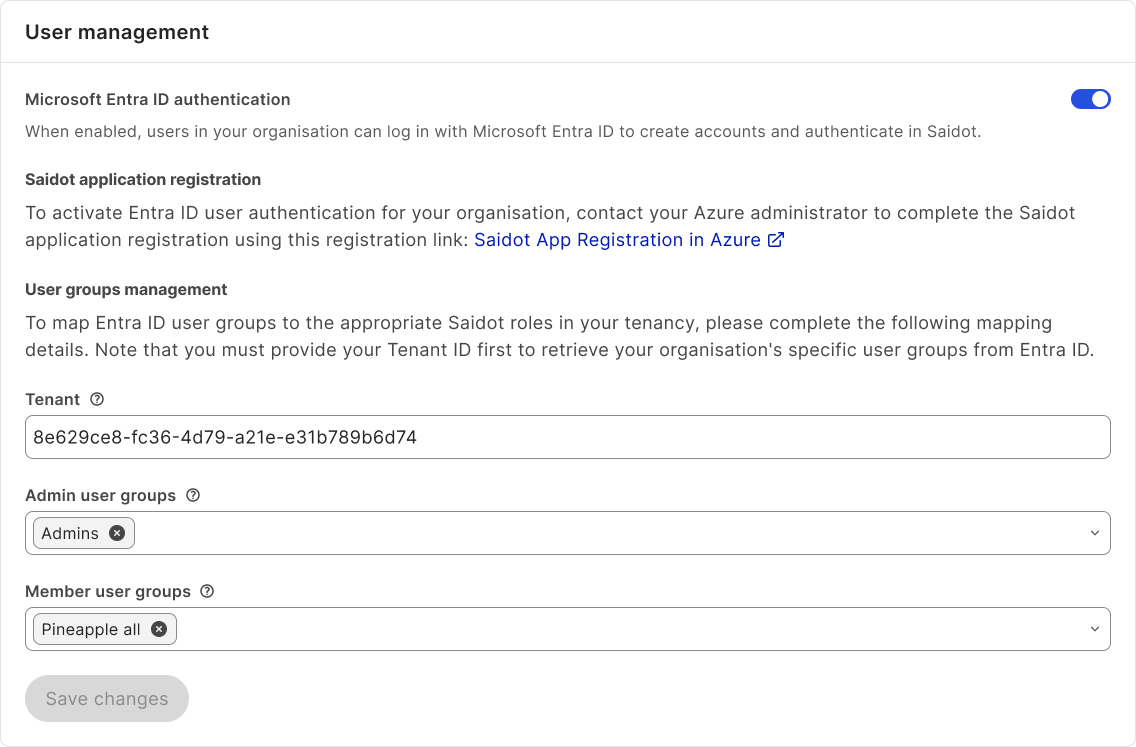Viewport: 1136px width, 747px height.
Task: Click the User groups management heading
Action: point(126,289)
